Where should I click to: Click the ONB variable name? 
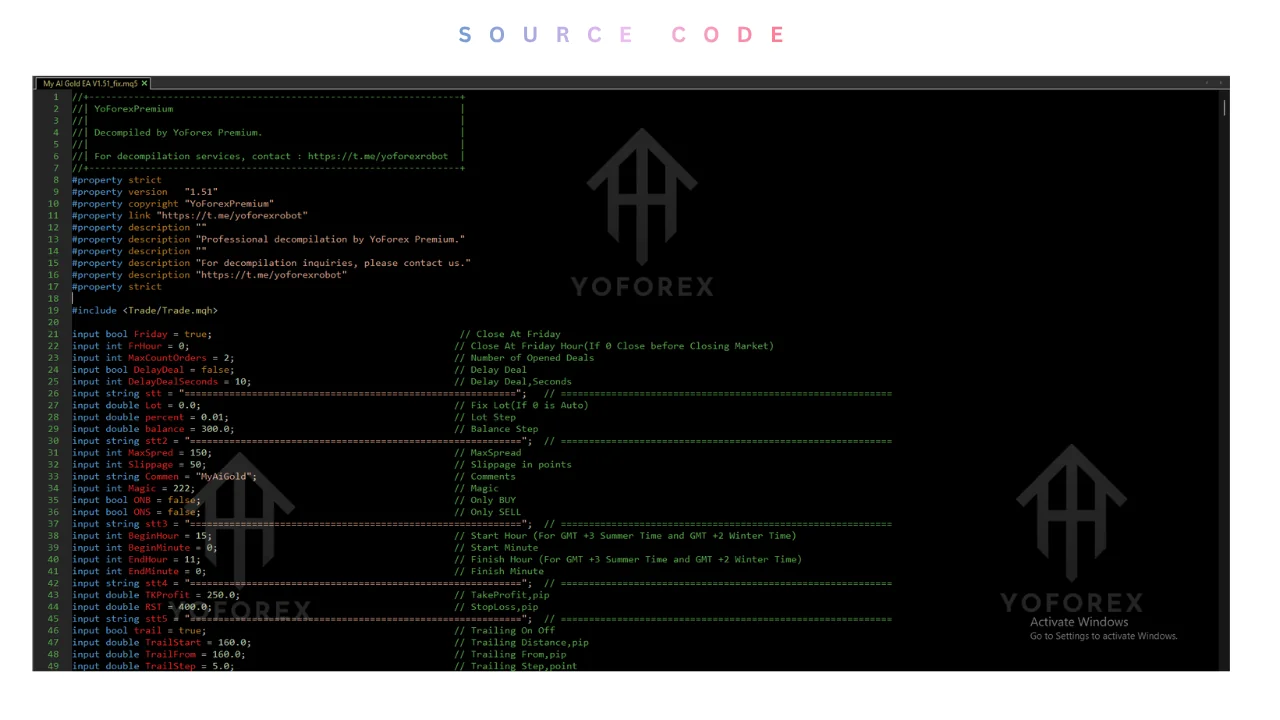[x=141, y=500]
